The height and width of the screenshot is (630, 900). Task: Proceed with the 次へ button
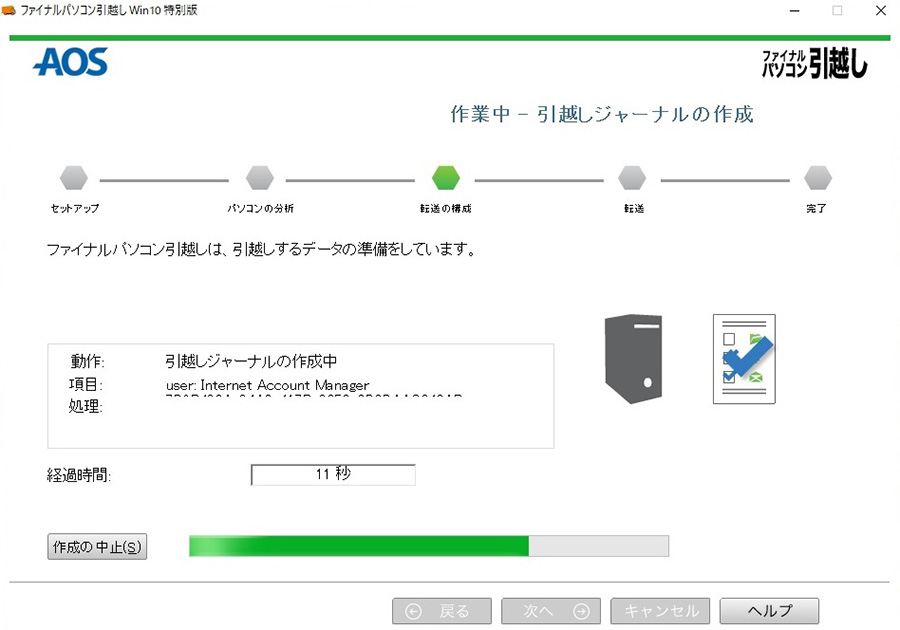551,611
